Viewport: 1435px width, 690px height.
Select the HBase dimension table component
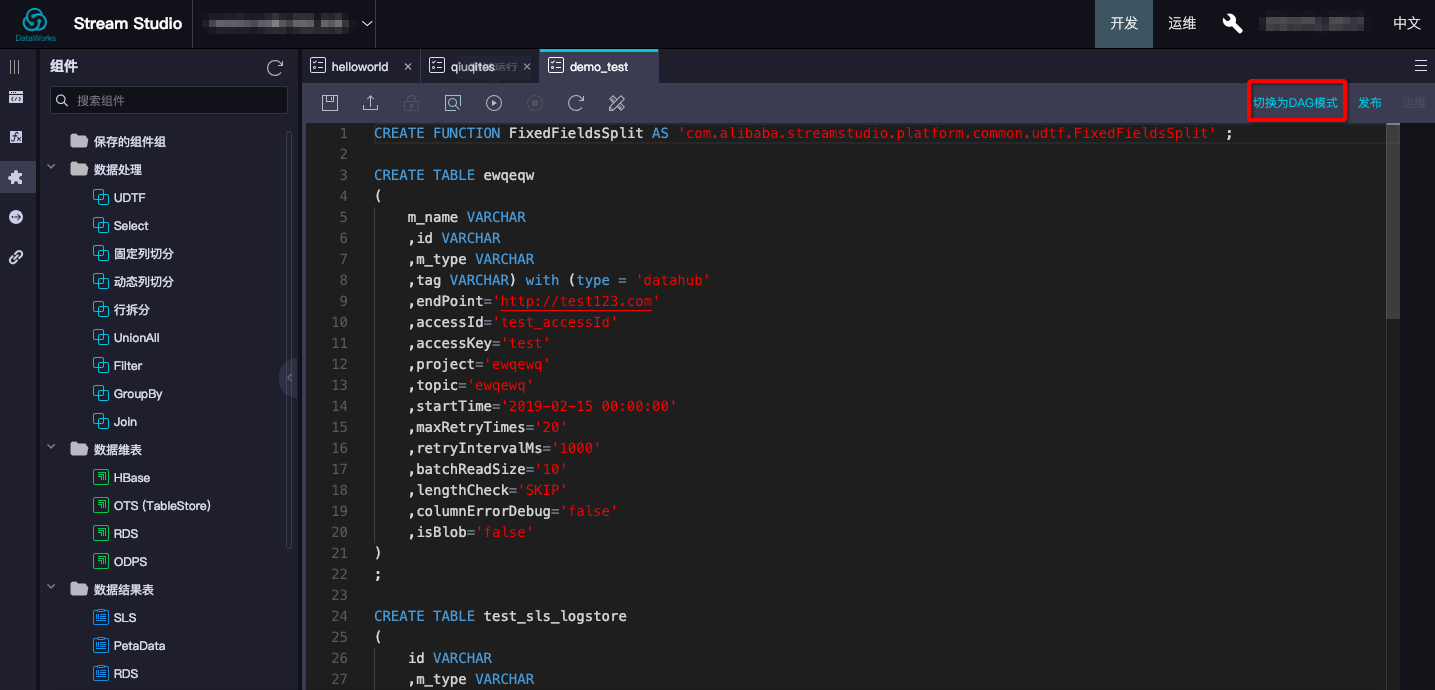(122, 478)
